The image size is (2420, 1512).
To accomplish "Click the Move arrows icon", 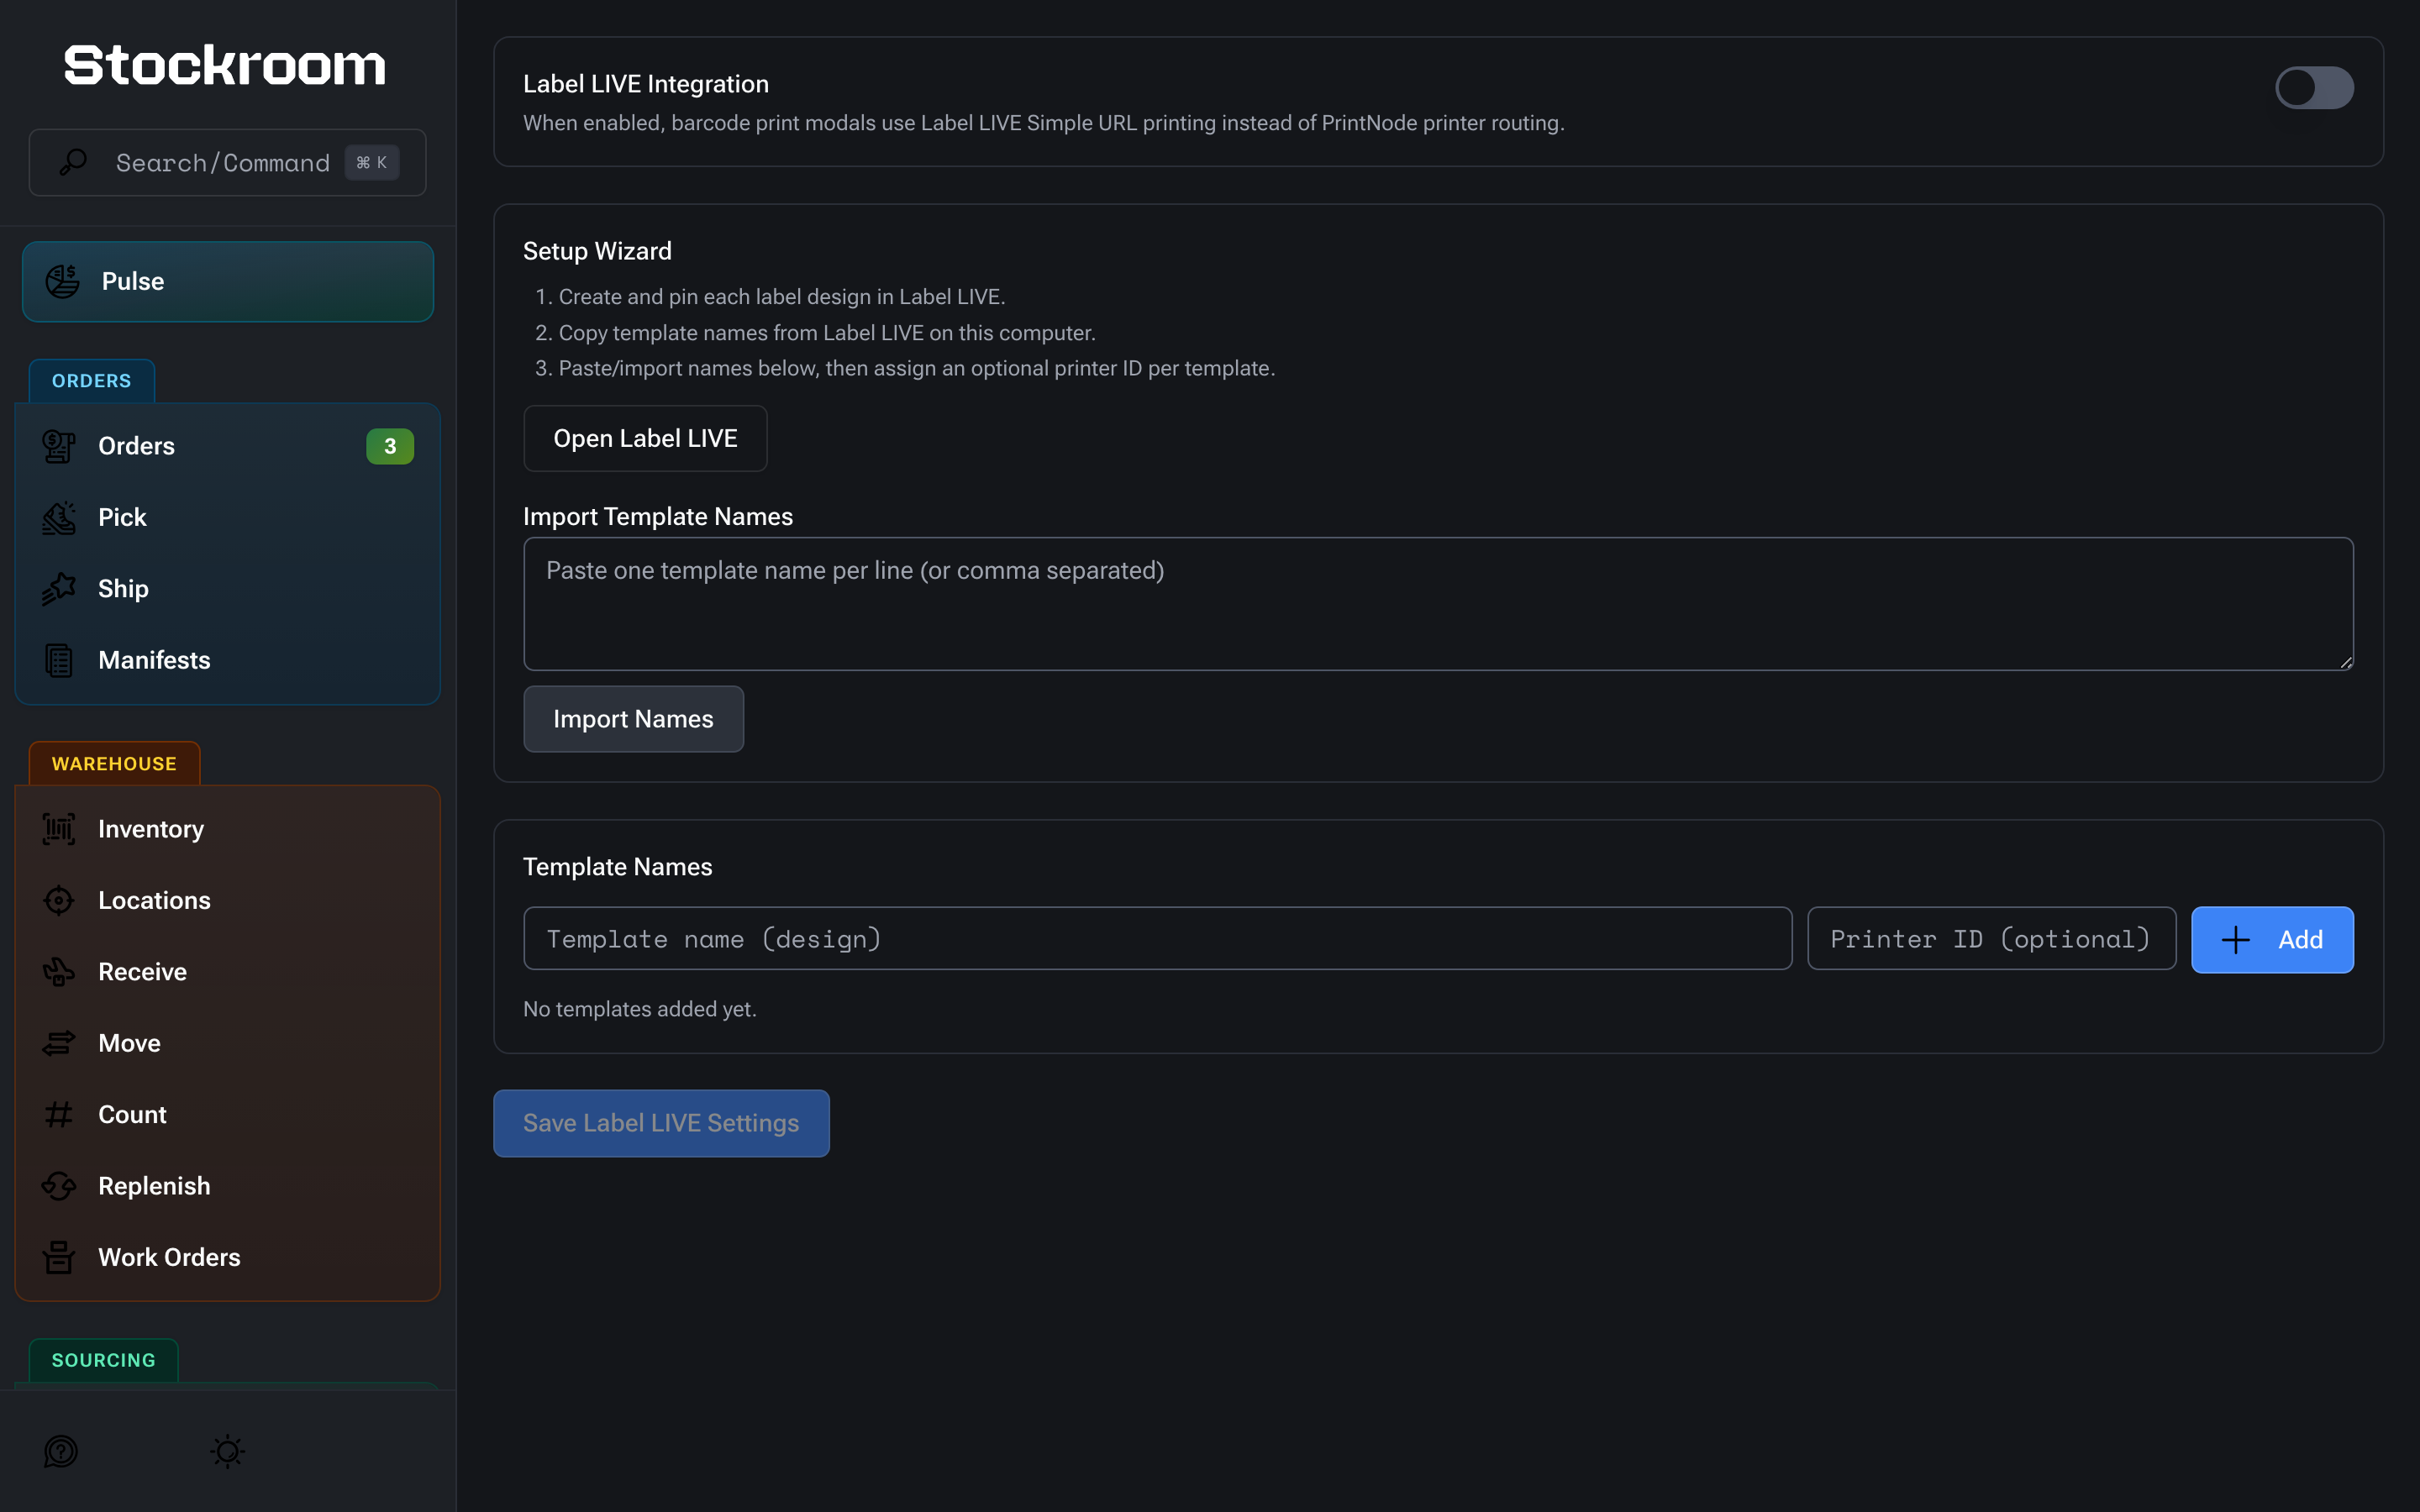I will 59,1043.
